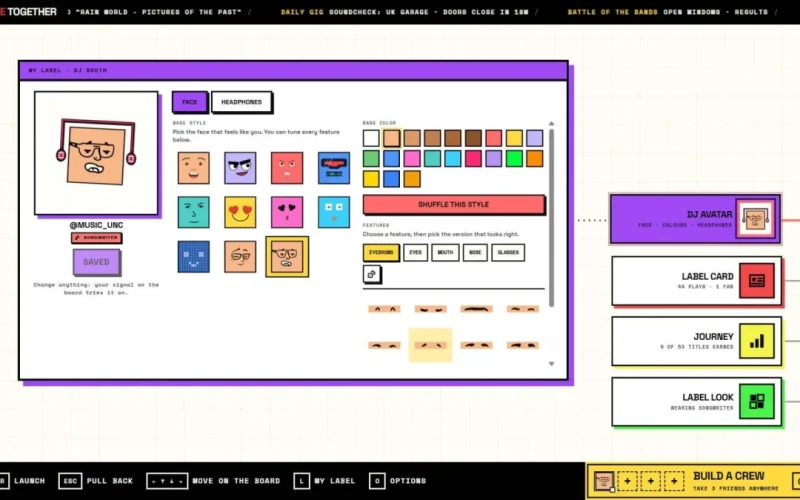Choose the highlighted eyebrow option
The width and height of the screenshot is (800, 500).
click(x=431, y=345)
